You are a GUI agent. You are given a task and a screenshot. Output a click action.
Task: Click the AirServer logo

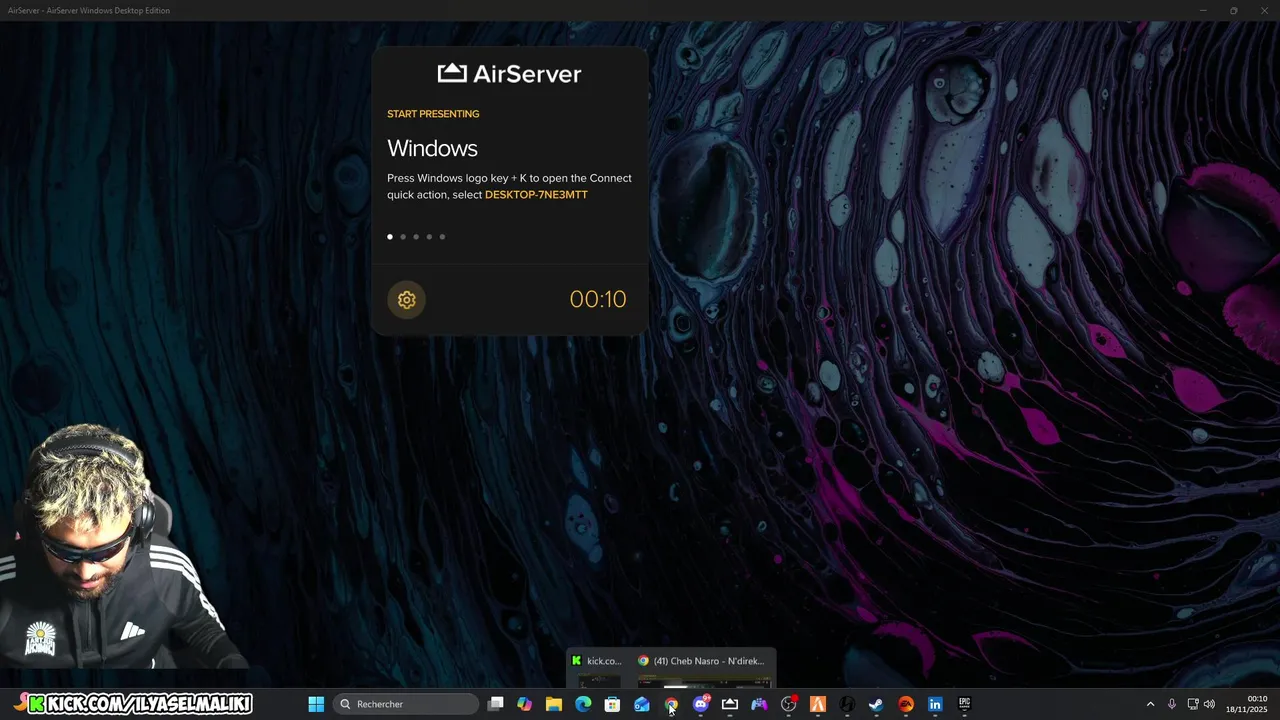pos(509,73)
